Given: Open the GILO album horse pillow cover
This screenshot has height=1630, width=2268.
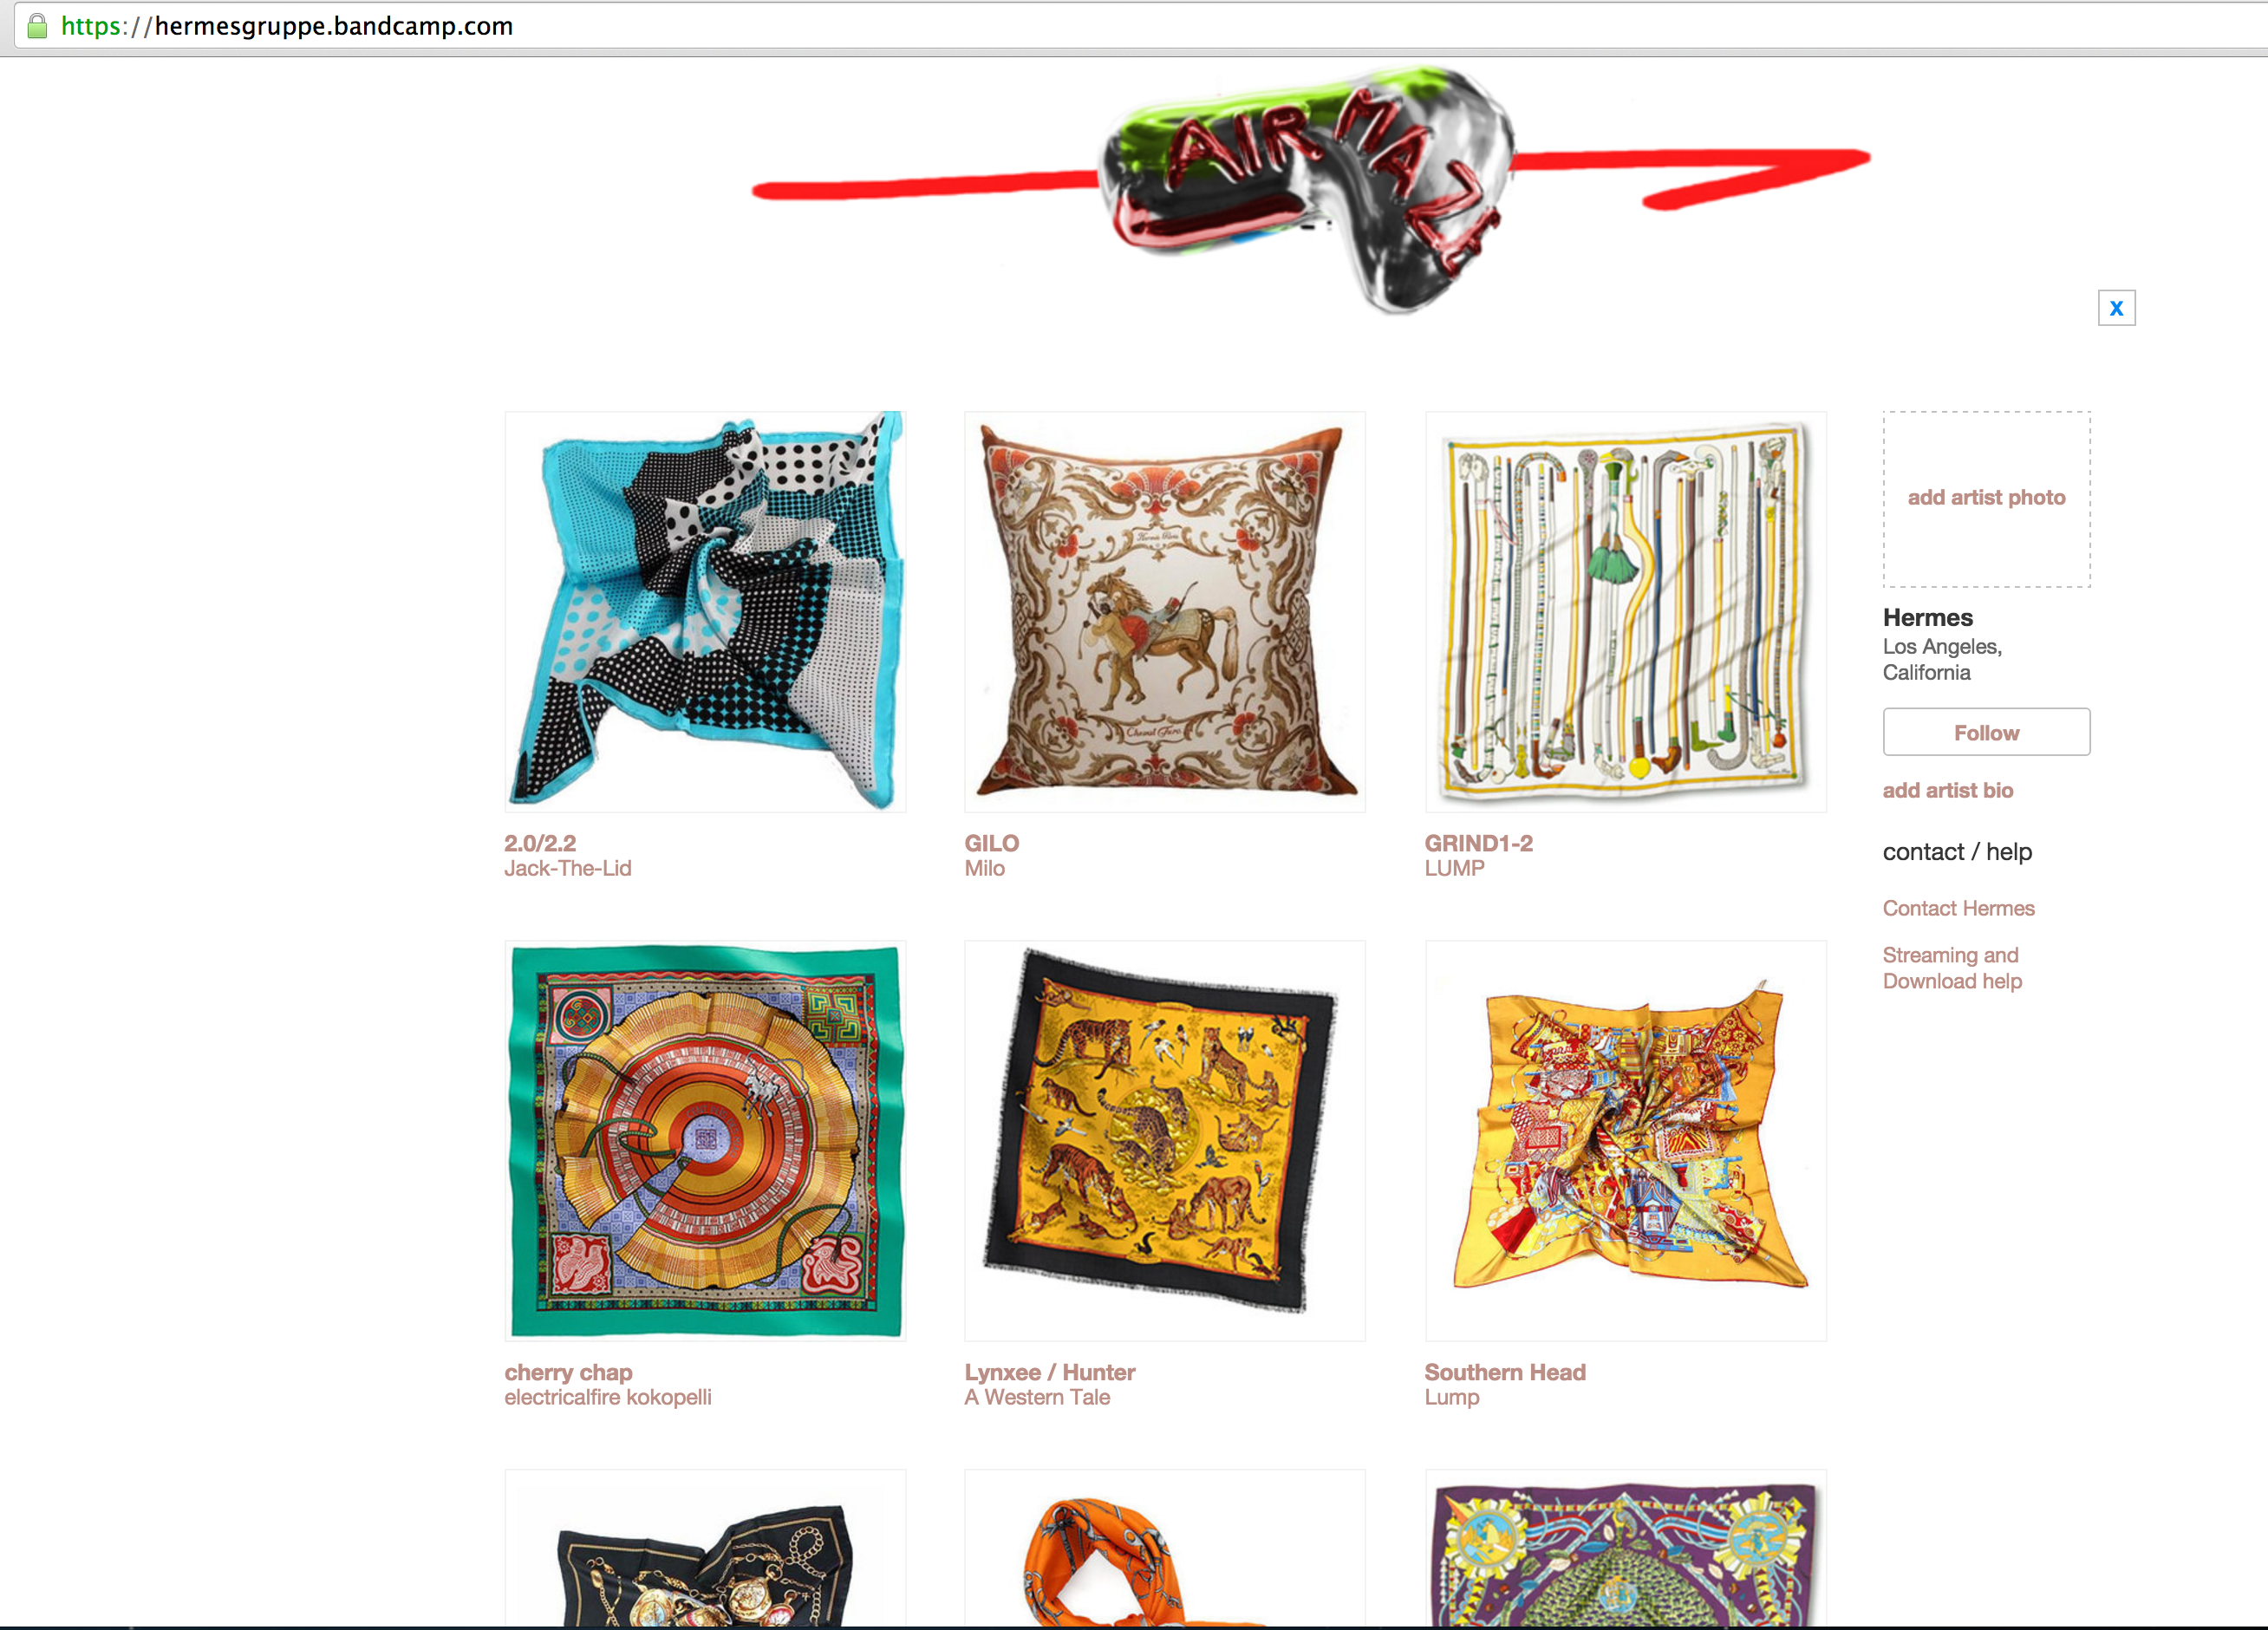Looking at the screenshot, I should tap(1165, 611).
